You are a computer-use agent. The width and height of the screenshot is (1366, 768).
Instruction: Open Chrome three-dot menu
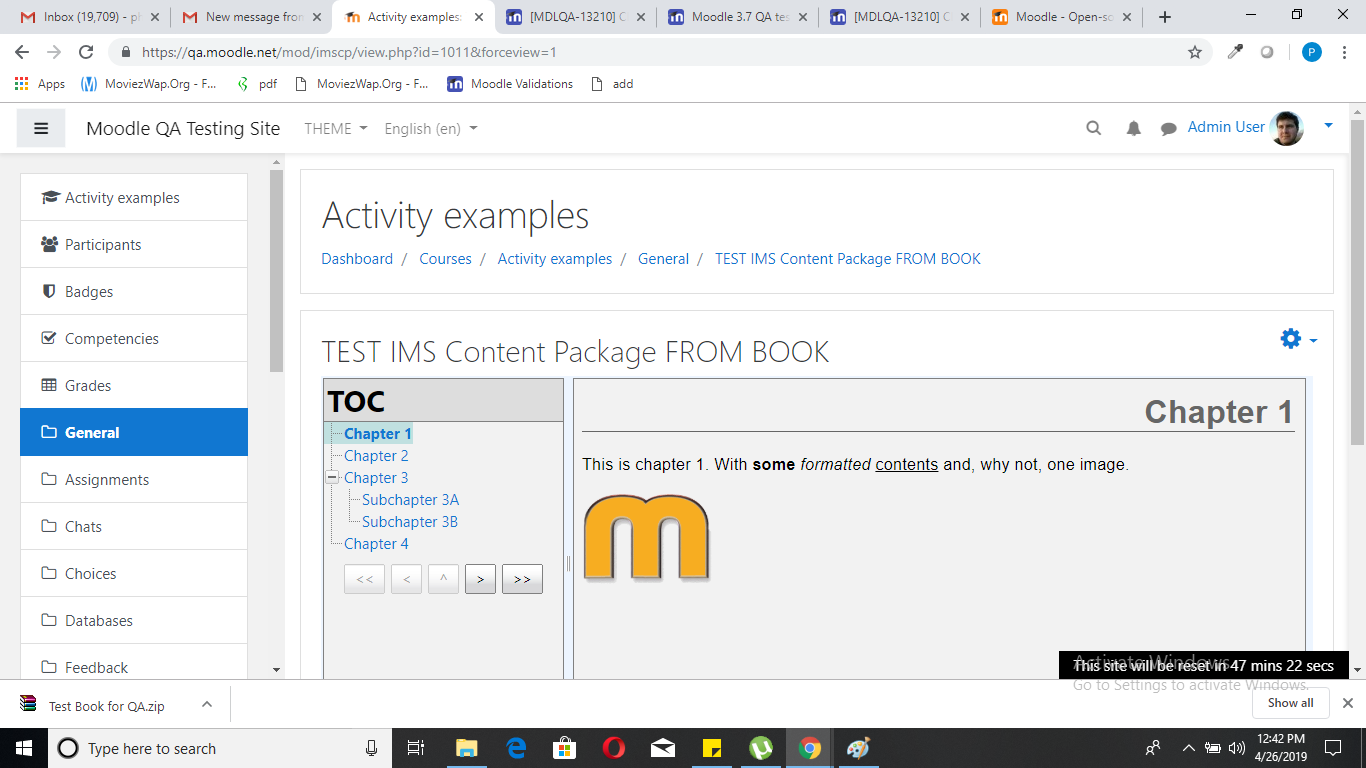pos(1346,52)
